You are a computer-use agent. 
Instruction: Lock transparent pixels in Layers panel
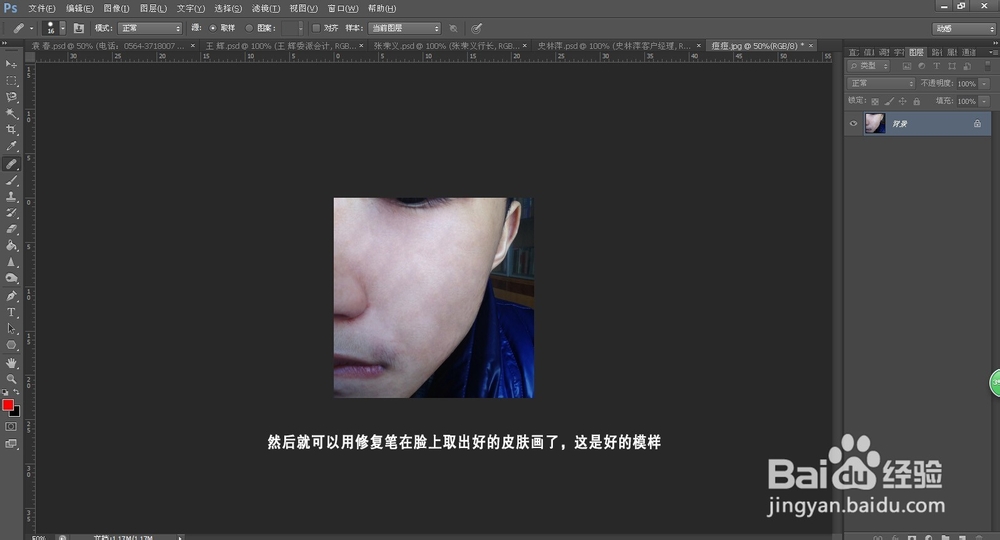coord(875,101)
